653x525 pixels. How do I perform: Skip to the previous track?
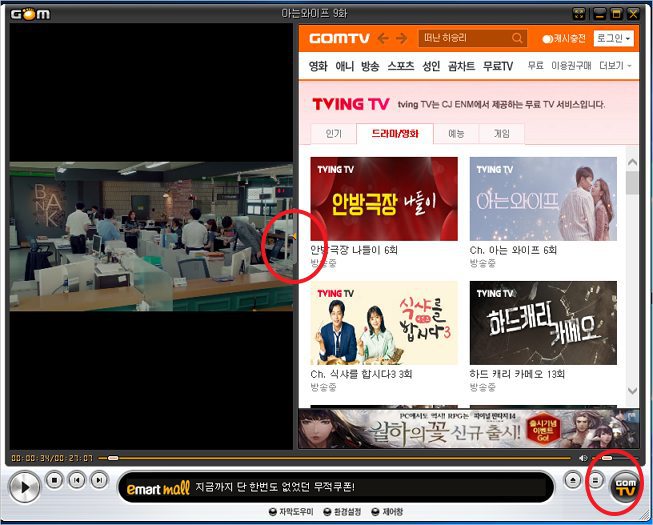pyautogui.click(x=77, y=481)
